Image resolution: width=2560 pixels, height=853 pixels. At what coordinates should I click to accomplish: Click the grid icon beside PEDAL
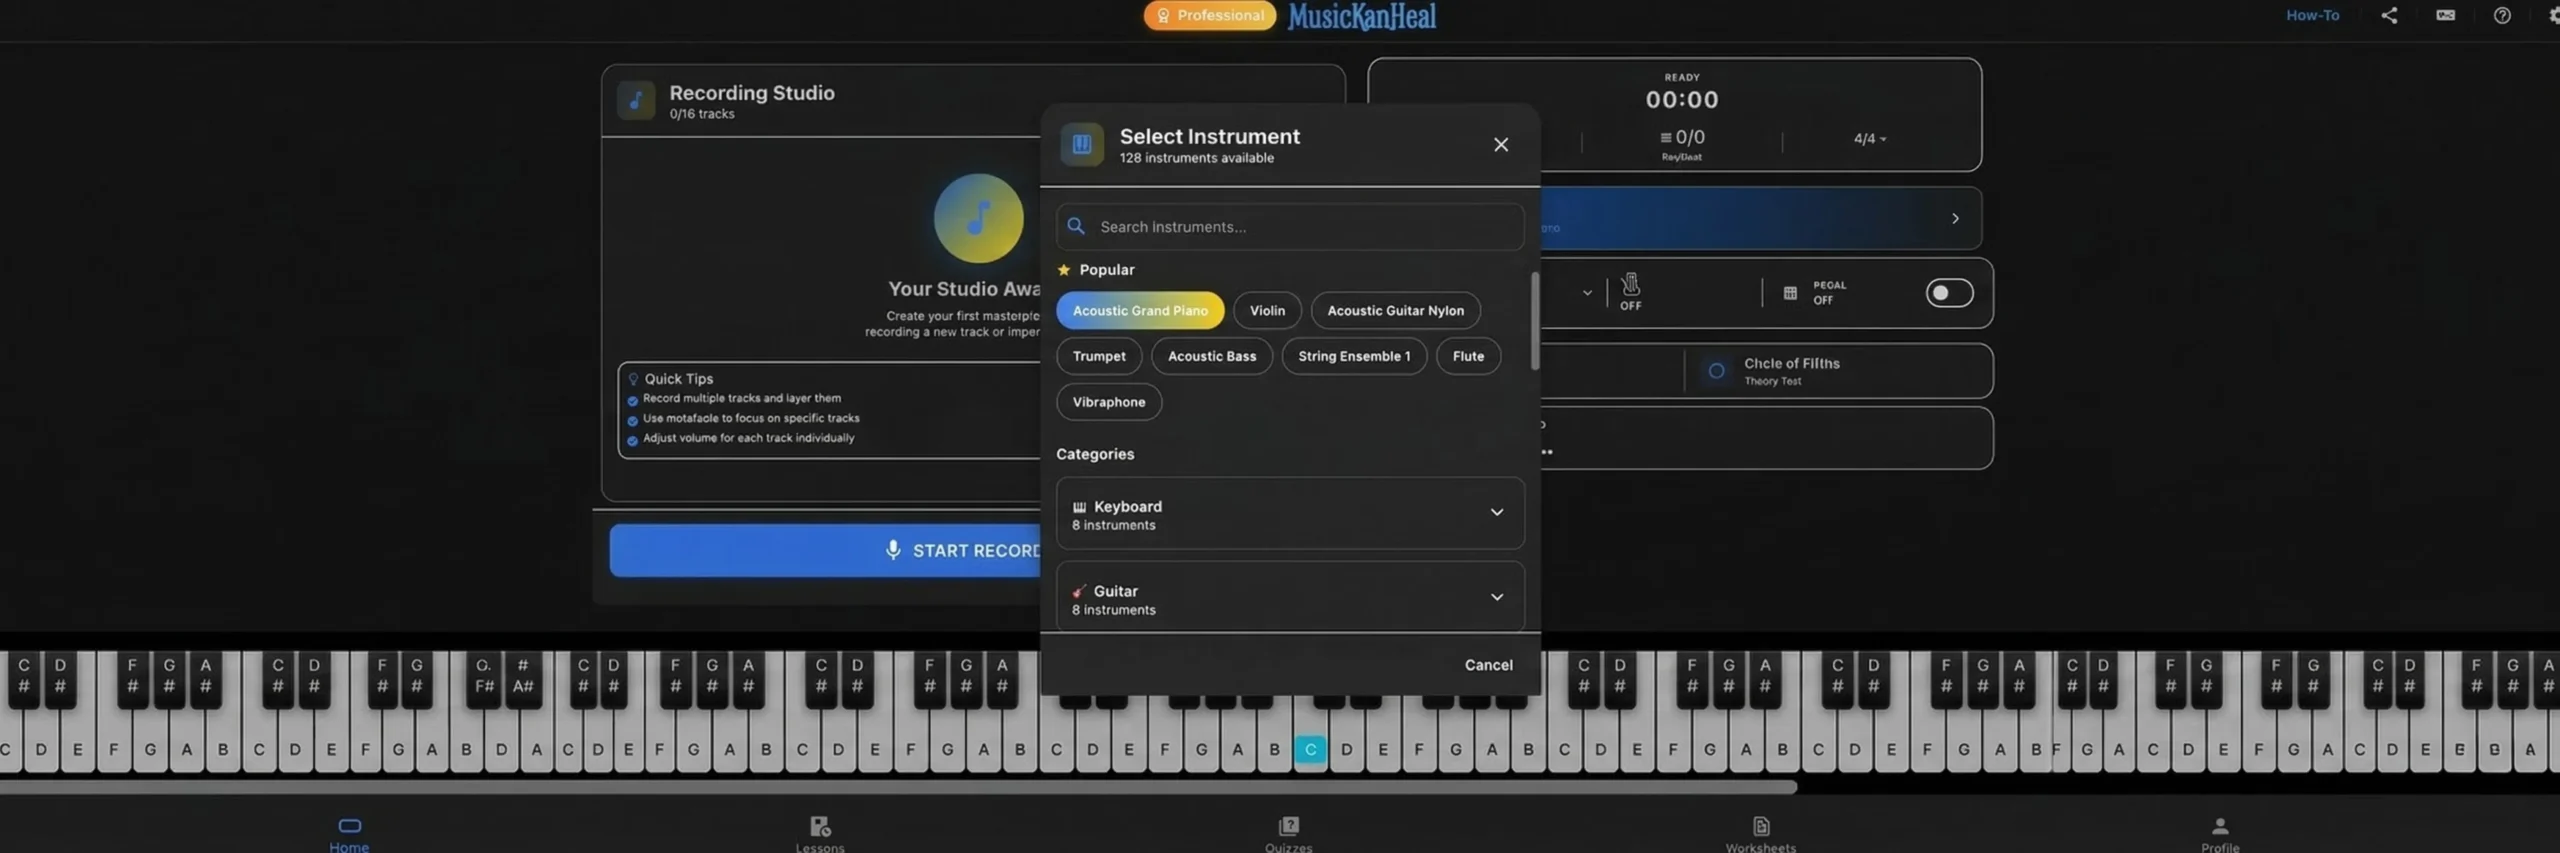pyautogui.click(x=1790, y=293)
